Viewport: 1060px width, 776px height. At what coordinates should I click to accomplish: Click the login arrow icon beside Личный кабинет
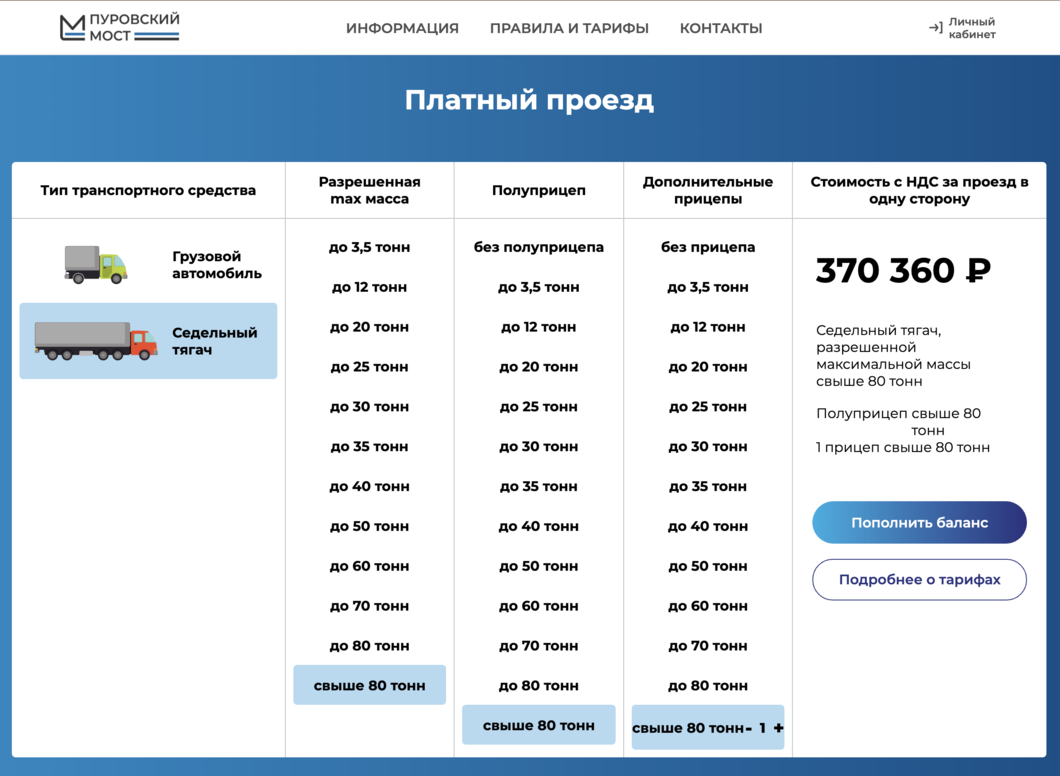(x=936, y=28)
